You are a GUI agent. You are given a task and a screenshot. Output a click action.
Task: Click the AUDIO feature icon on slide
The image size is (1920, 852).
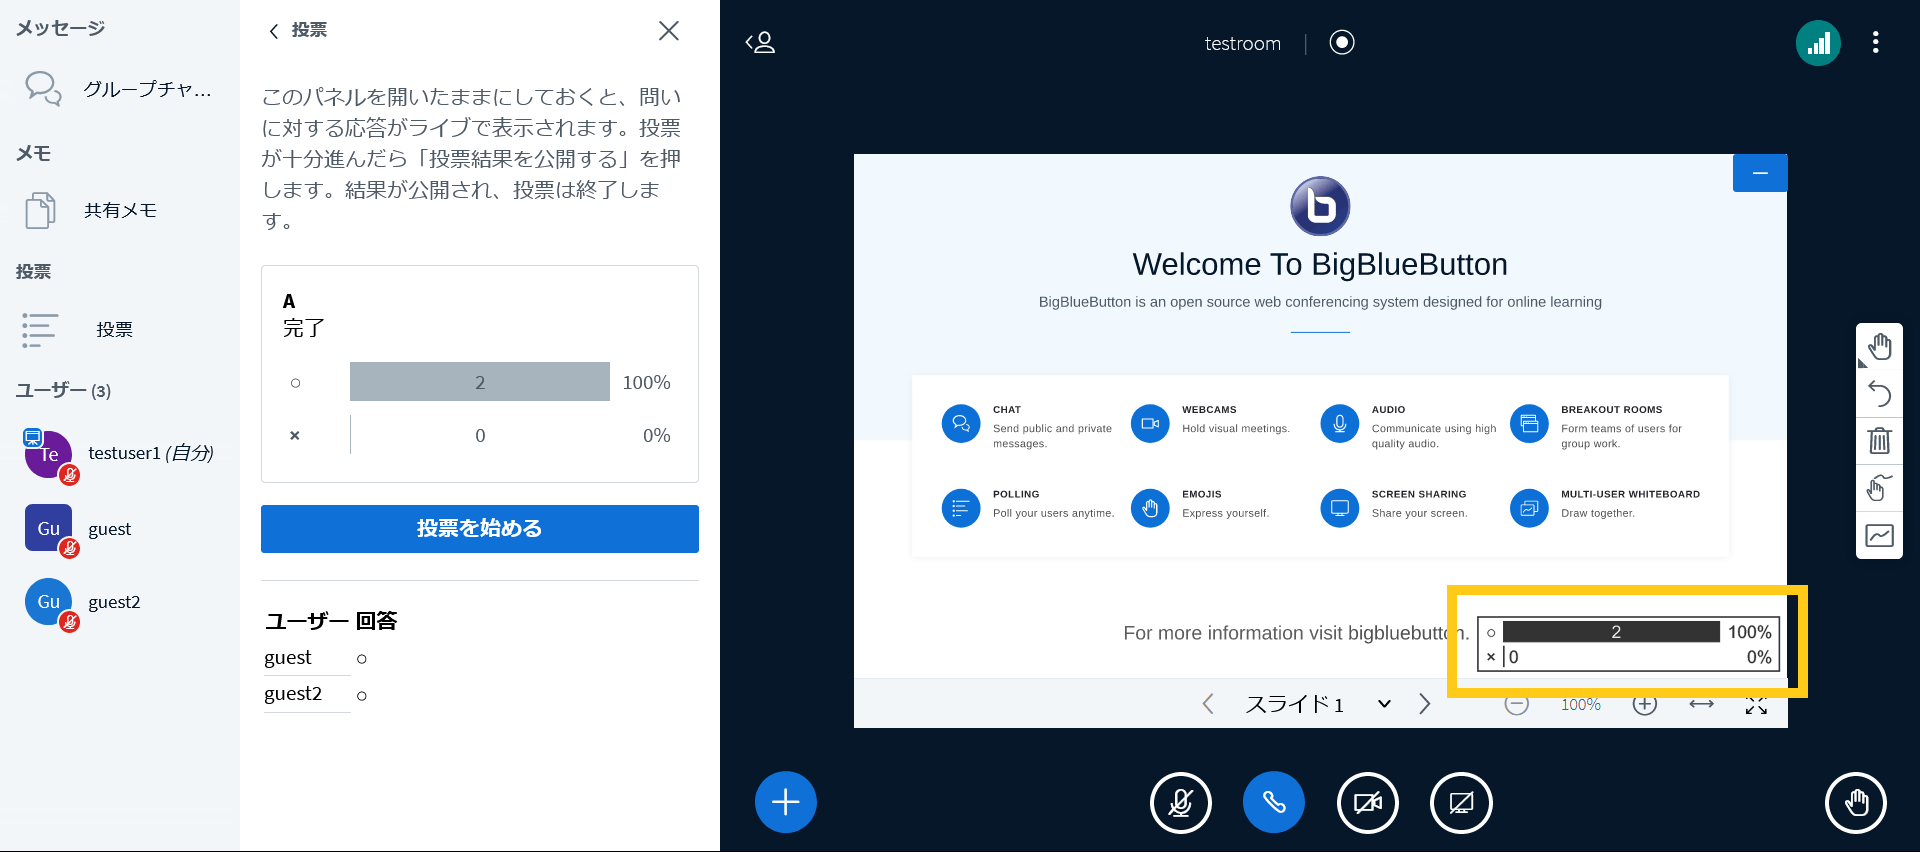(1340, 423)
